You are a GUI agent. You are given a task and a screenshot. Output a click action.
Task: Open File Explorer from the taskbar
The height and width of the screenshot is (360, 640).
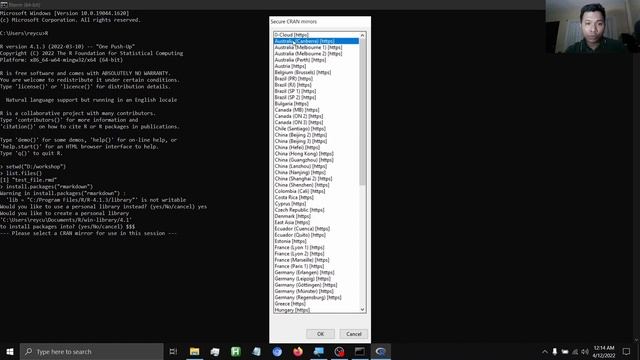pyautogui.click(x=194, y=351)
